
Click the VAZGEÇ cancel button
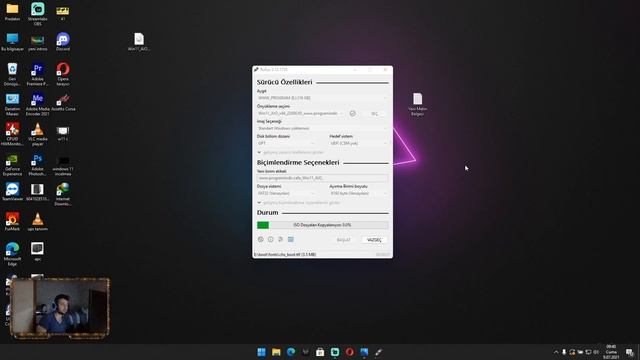(x=374, y=240)
